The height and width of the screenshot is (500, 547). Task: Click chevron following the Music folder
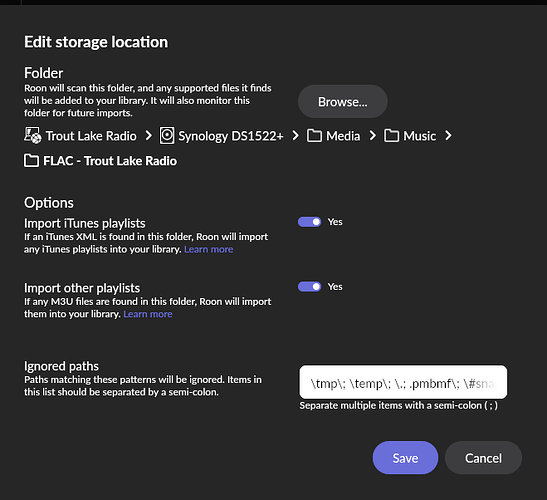[448, 135]
